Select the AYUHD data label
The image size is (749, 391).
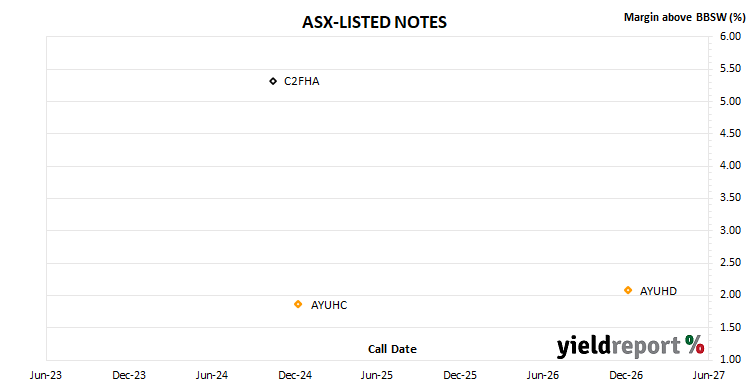pos(658,291)
